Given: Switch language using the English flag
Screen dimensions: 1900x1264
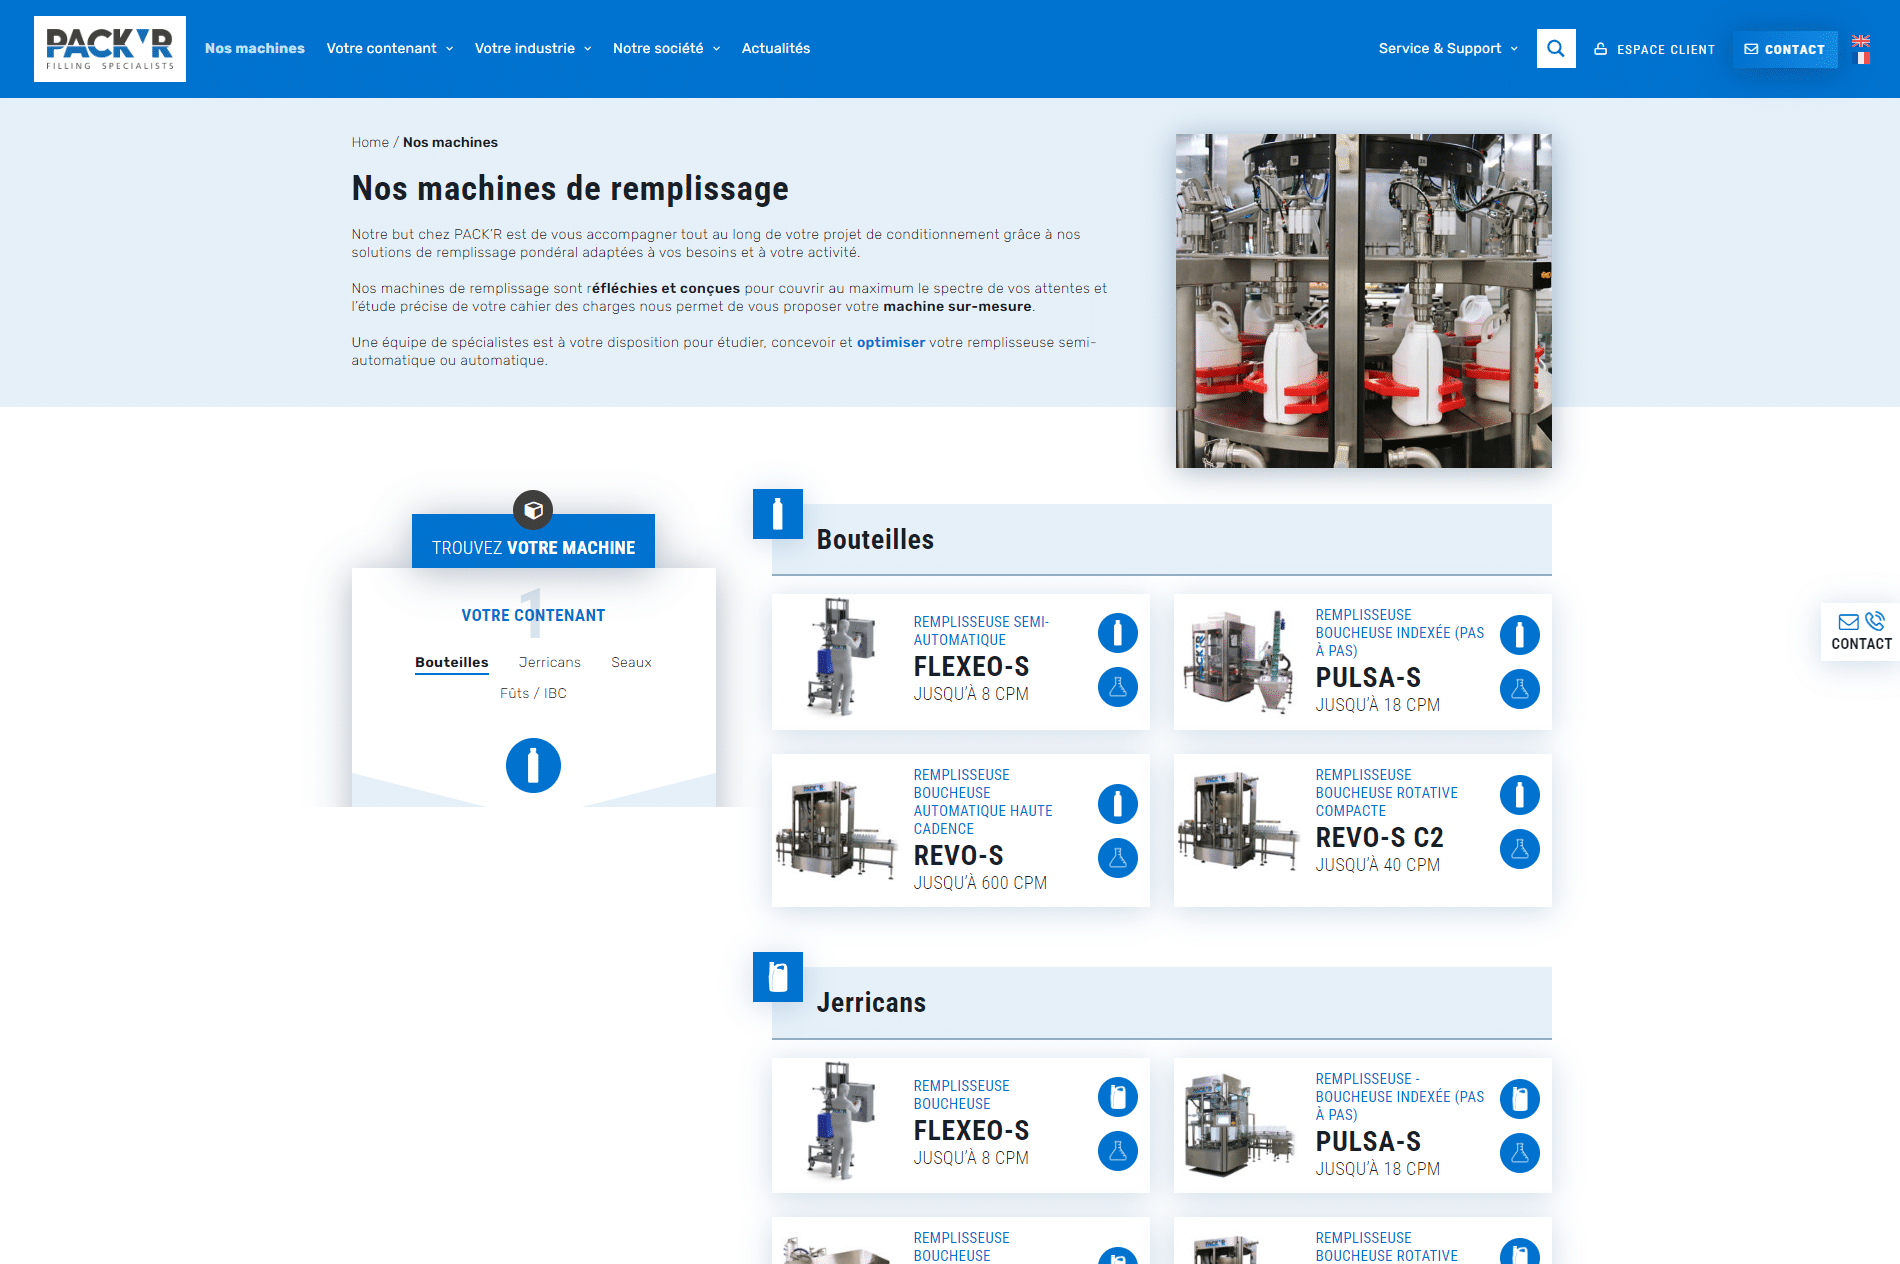Looking at the screenshot, I should coord(1862,42).
